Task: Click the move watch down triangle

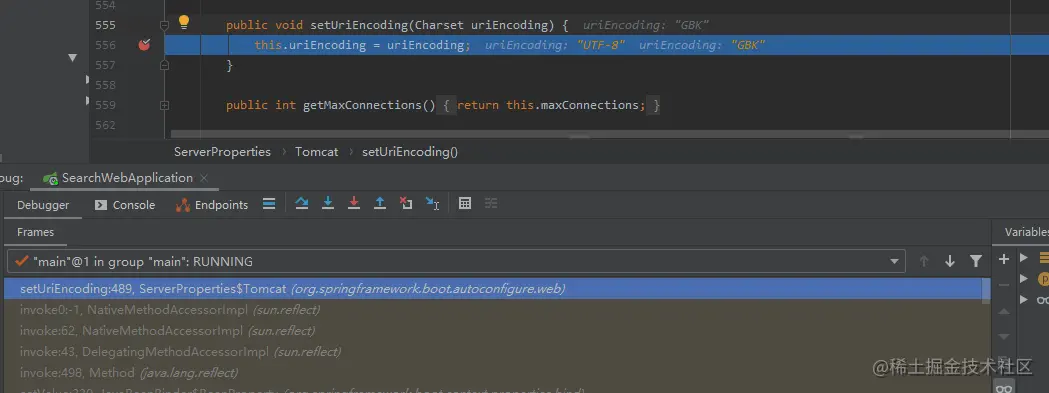Action: tap(1004, 336)
